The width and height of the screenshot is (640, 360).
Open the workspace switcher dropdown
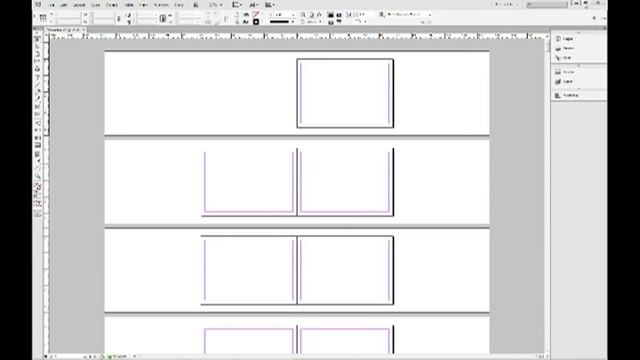506,4
